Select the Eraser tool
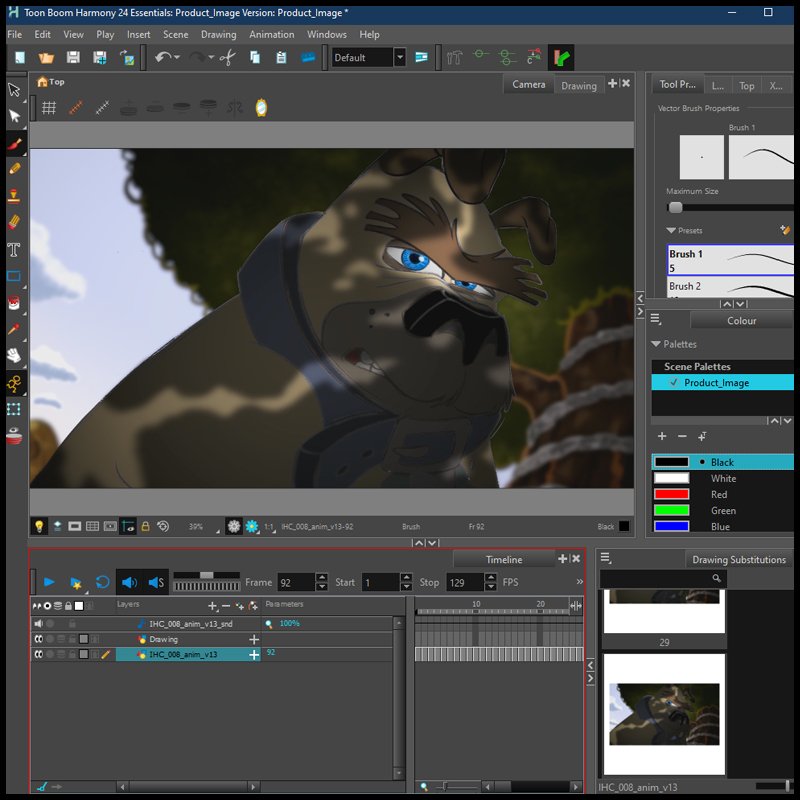The width and height of the screenshot is (800, 800). (x=14, y=222)
